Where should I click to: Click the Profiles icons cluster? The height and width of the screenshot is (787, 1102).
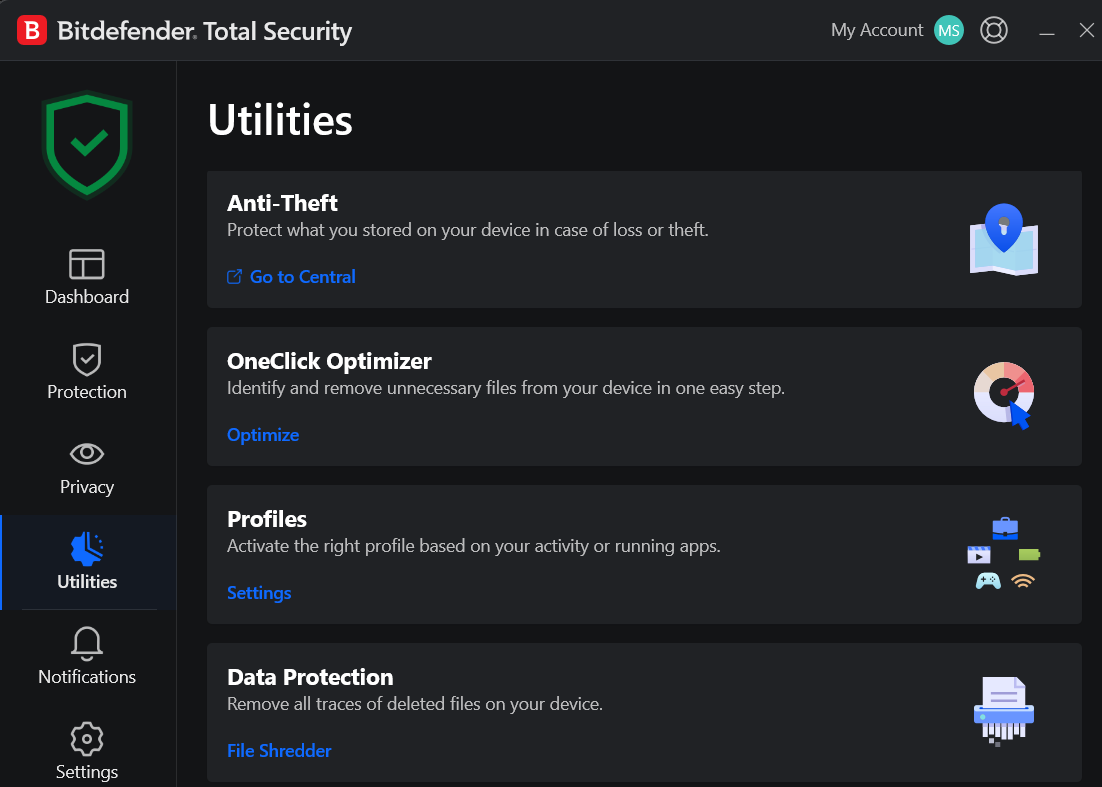coord(1004,554)
